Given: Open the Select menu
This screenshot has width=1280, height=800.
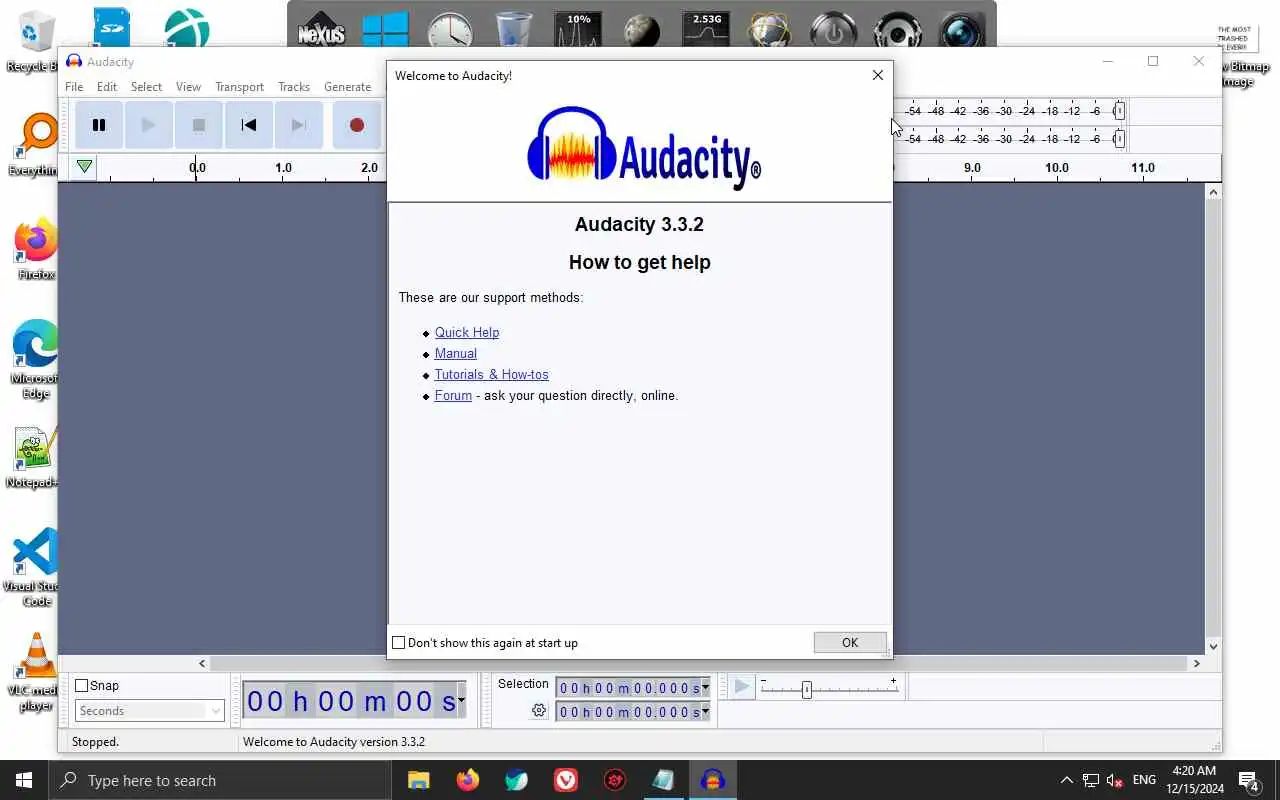Looking at the screenshot, I should pos(146,87).
